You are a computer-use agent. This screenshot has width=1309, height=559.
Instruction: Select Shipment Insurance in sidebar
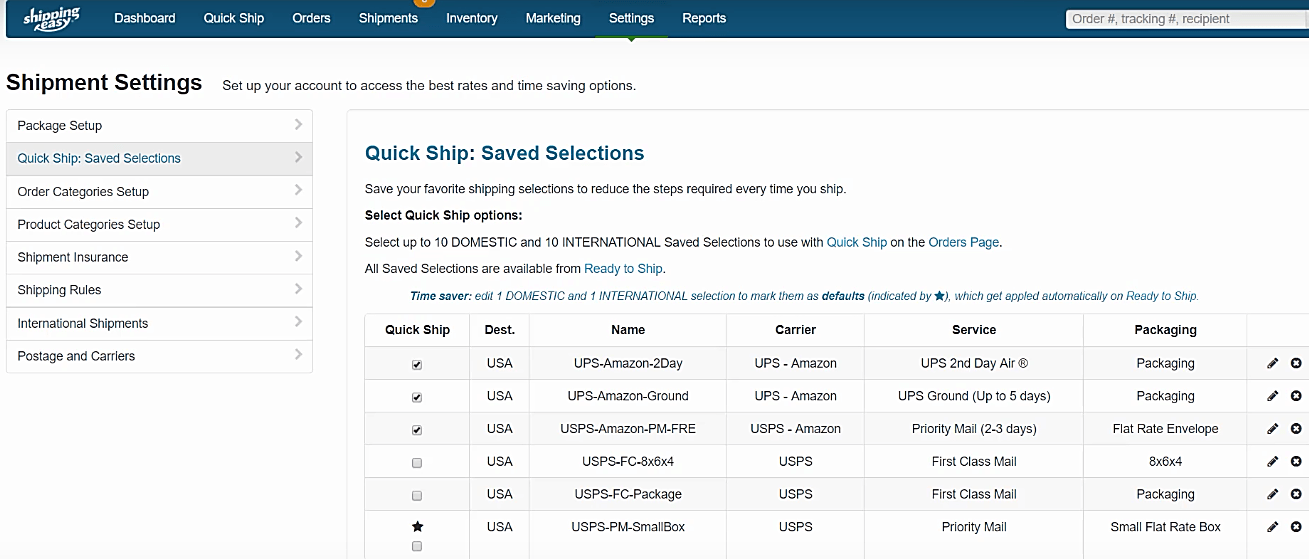[159, 257]
